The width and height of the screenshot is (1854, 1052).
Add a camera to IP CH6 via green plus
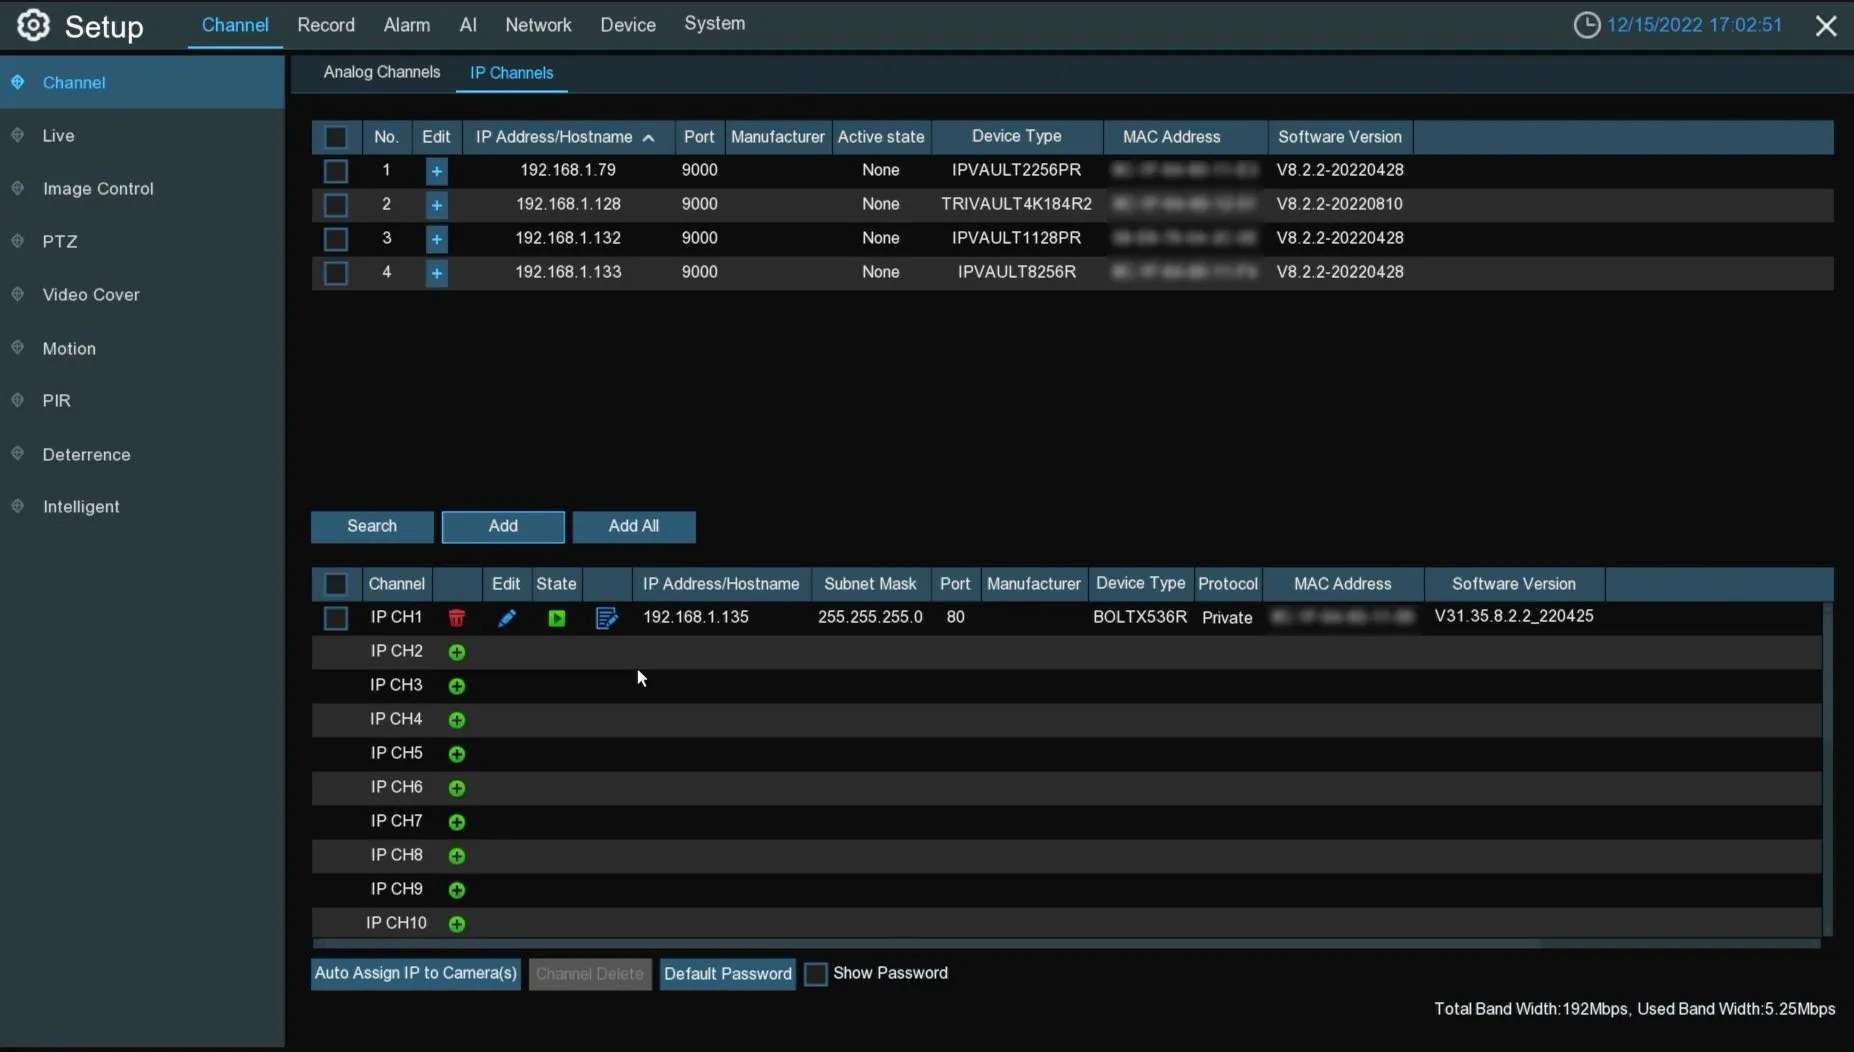click(x=457, y=788)
